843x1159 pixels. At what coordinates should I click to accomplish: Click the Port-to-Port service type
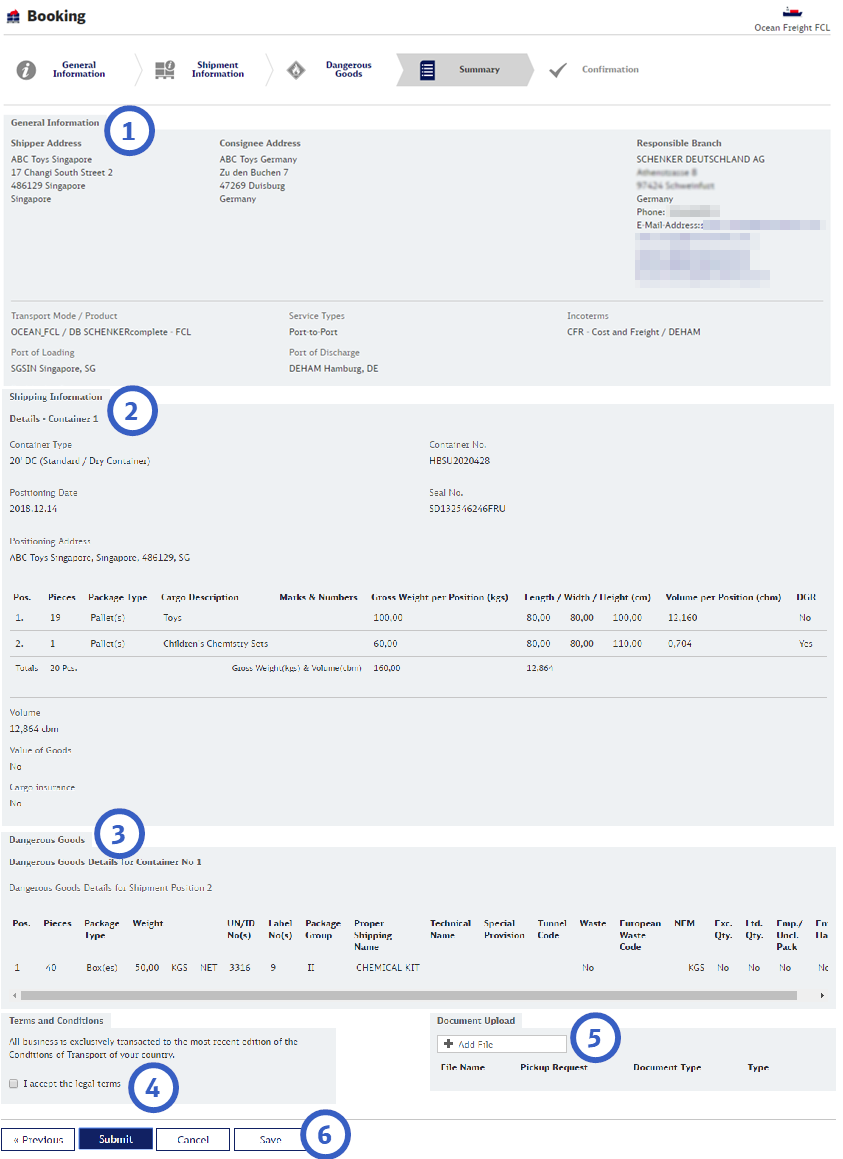(x=313, y=332)
